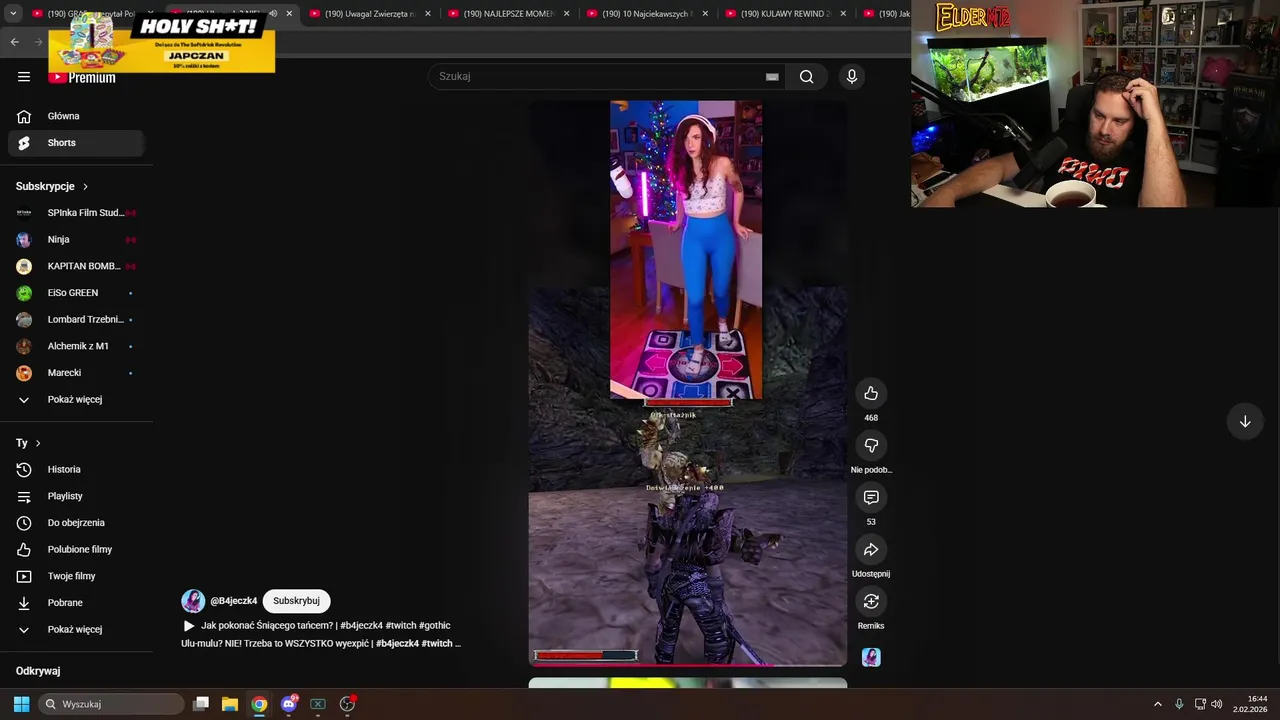The image size is (1280, 720).
Task: Open volume control in system tray
Action: click(1217, 704)
